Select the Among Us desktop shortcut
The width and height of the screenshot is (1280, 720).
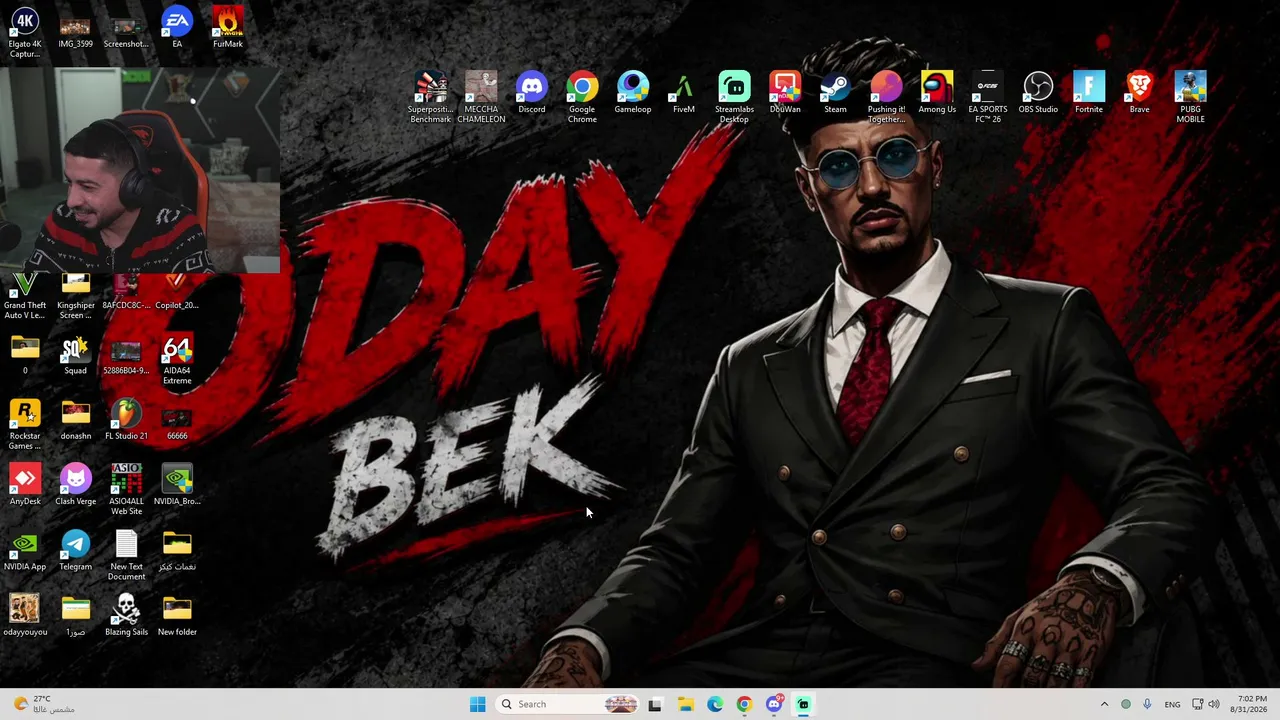(x=937, y=92)
